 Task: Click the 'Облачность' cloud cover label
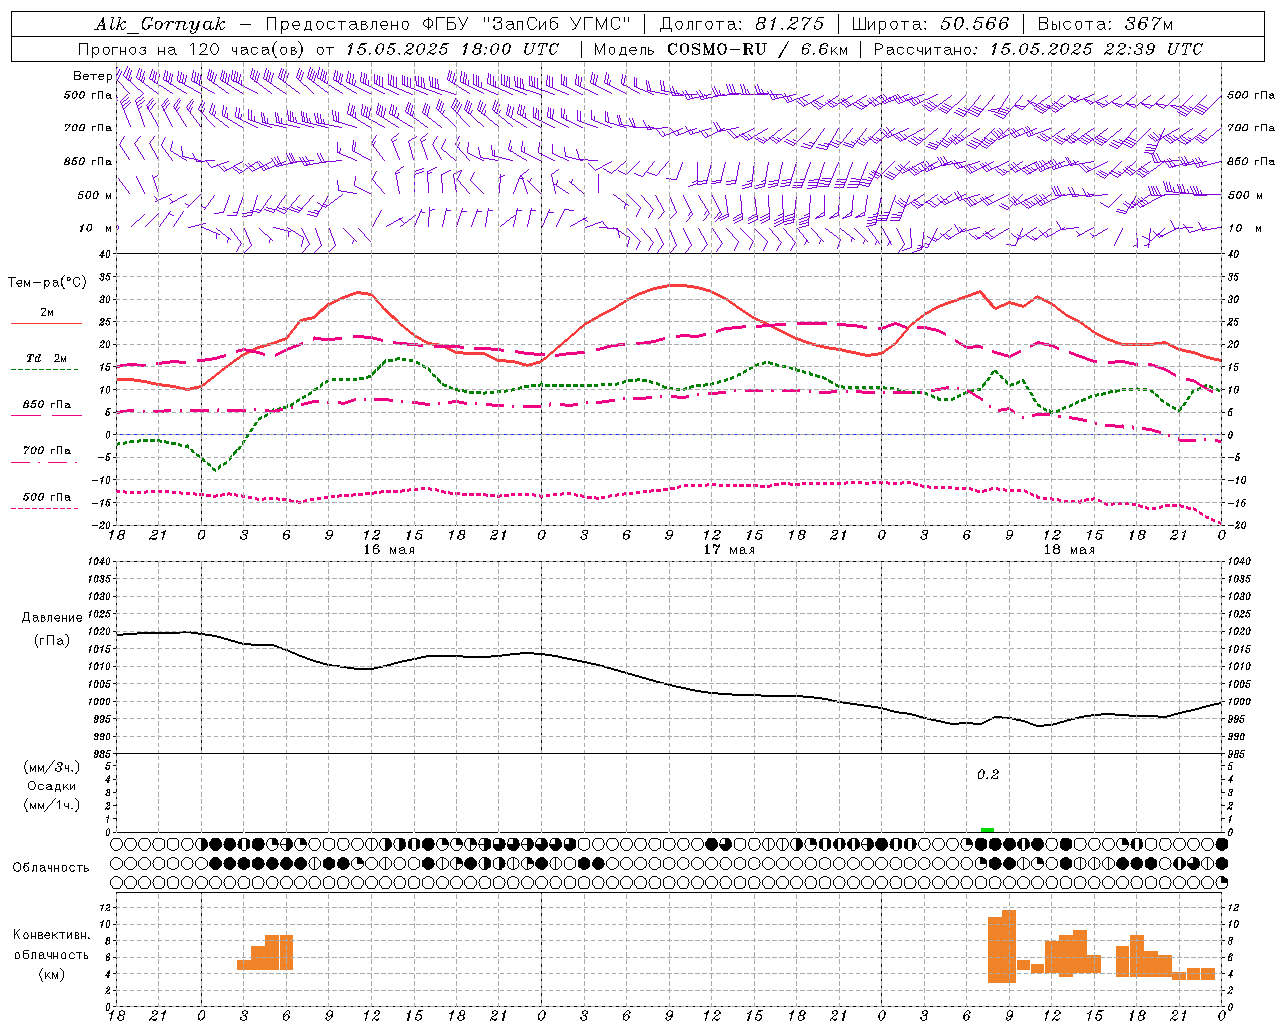[51, 867]
